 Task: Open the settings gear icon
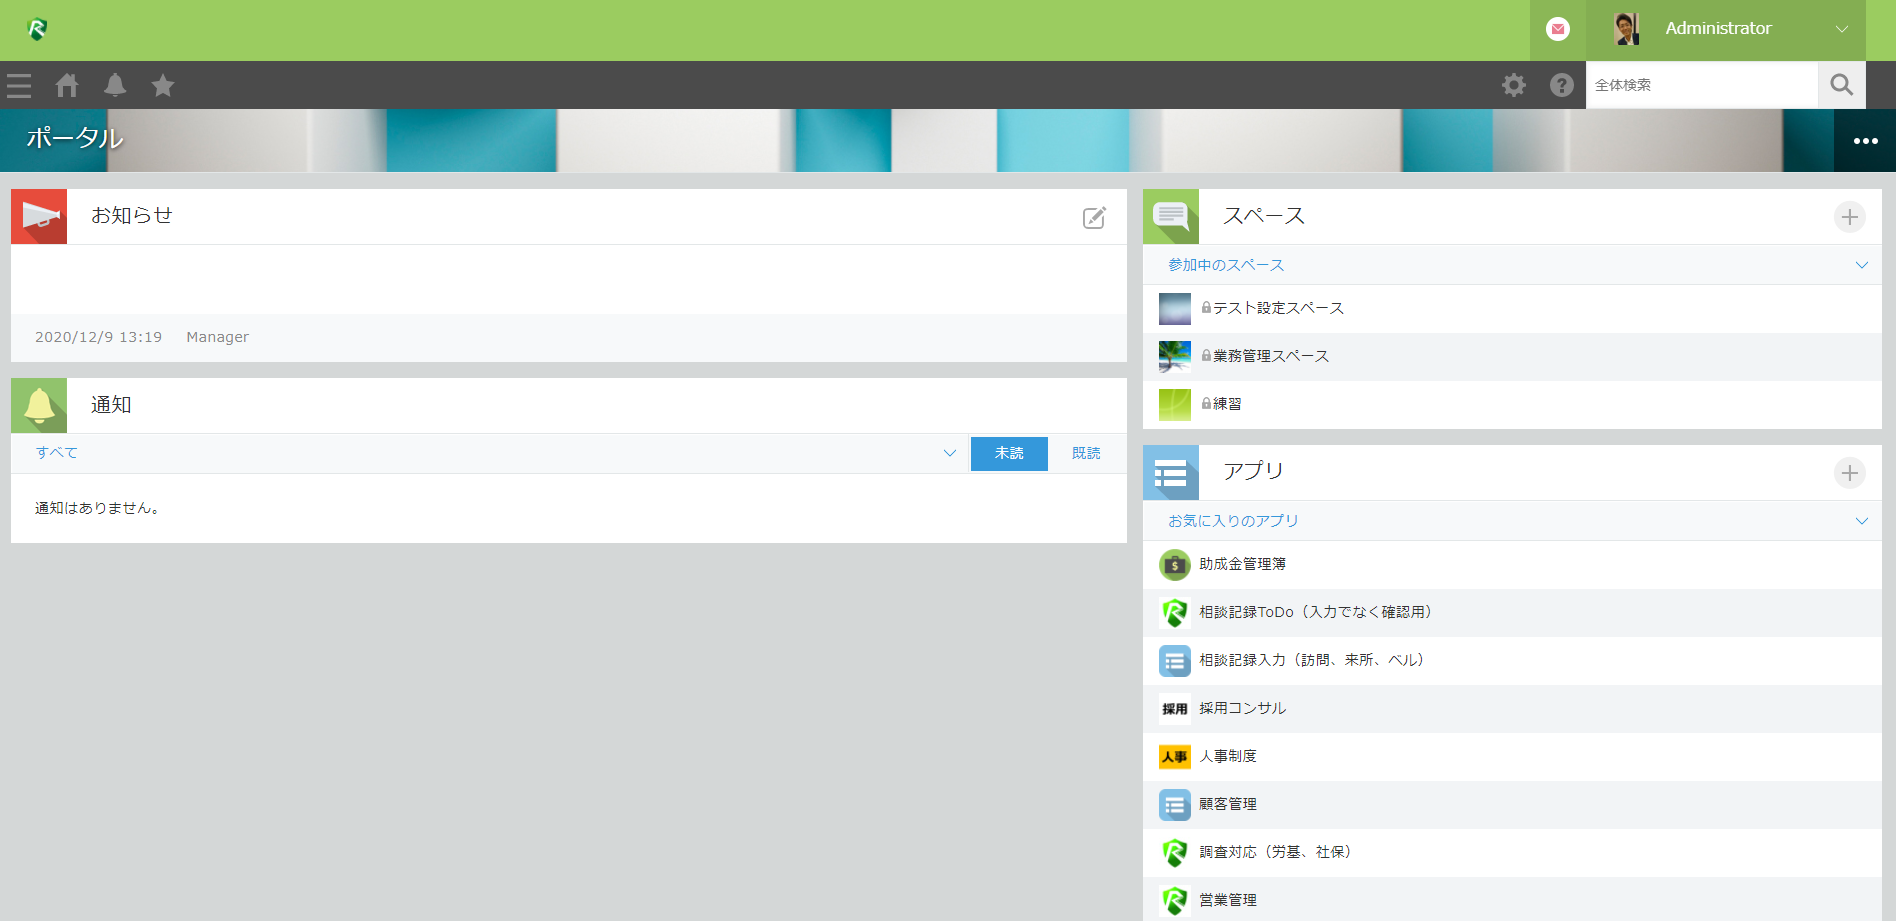1514,86
